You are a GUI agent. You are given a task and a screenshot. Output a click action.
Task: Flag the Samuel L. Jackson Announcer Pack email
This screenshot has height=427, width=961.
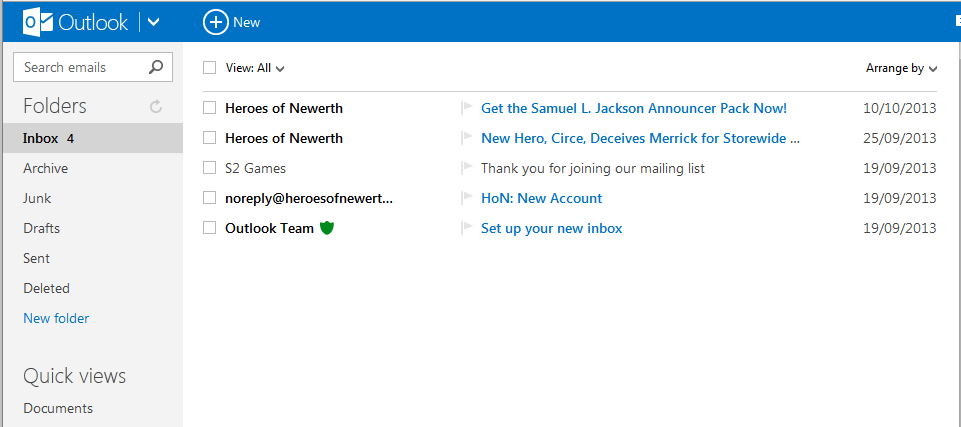[468, 108]
